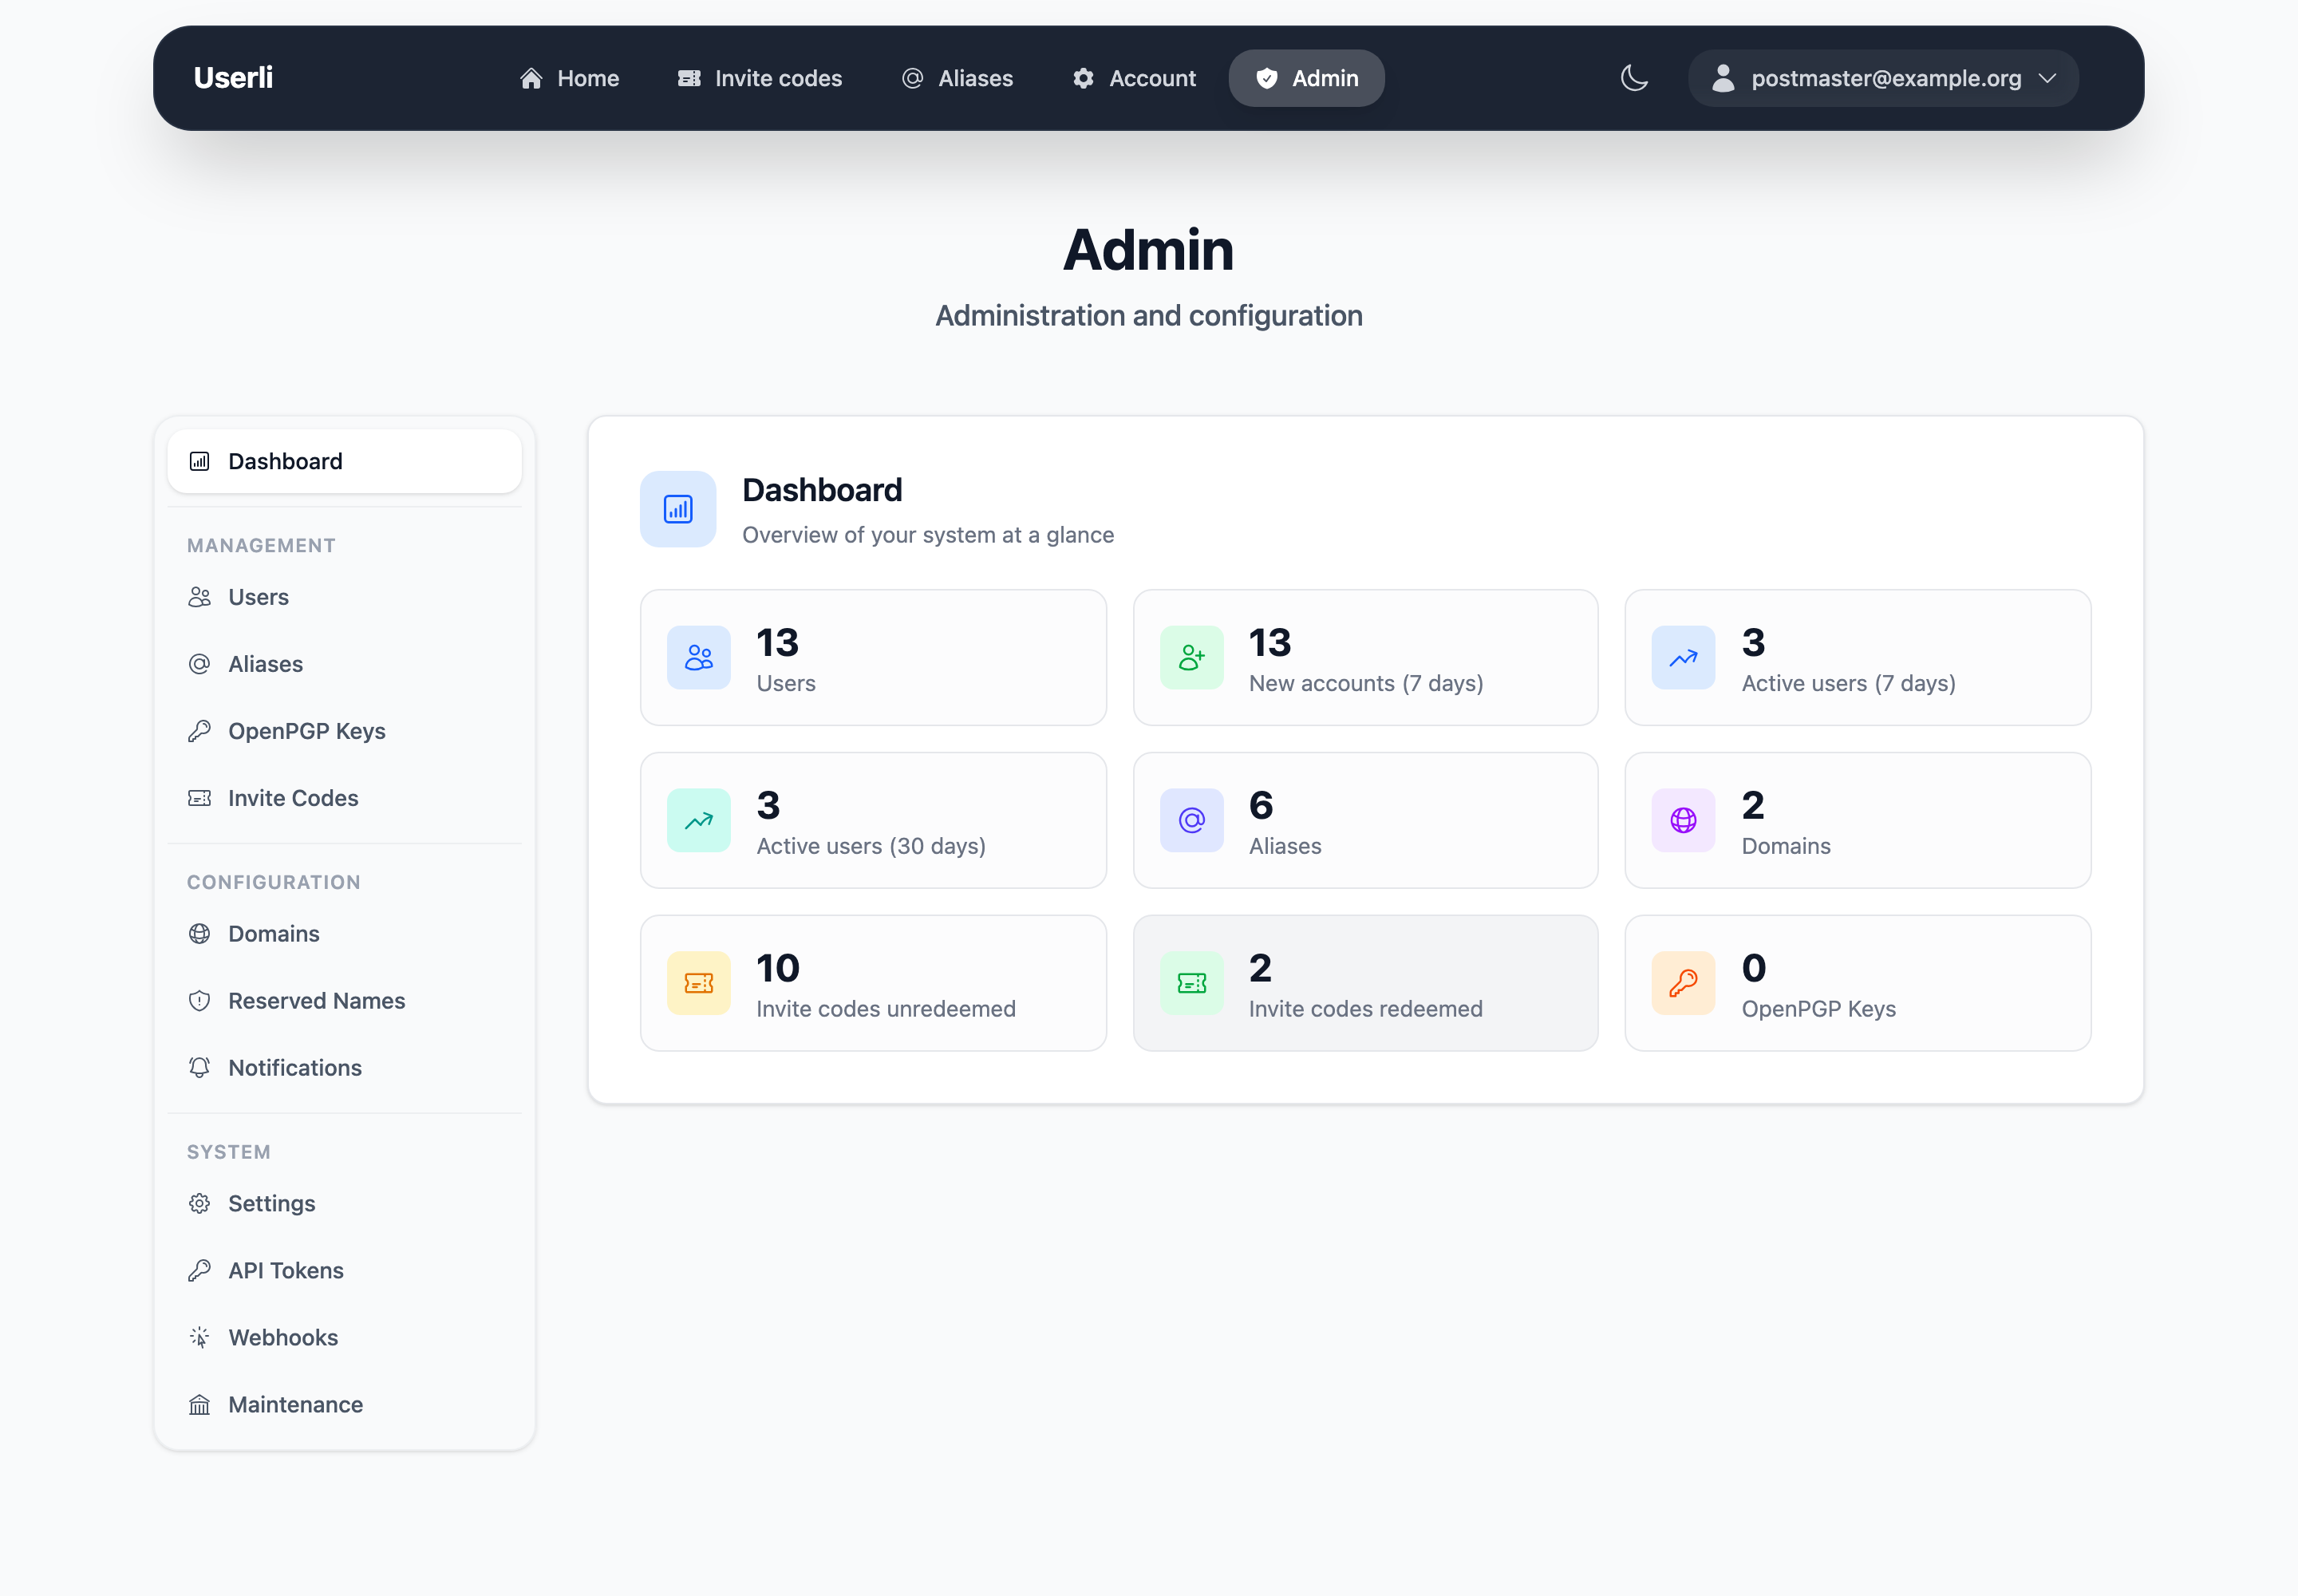Click the API Tokens key icon
This screenshot has width=2298, height=1596.
[200, 1271]
